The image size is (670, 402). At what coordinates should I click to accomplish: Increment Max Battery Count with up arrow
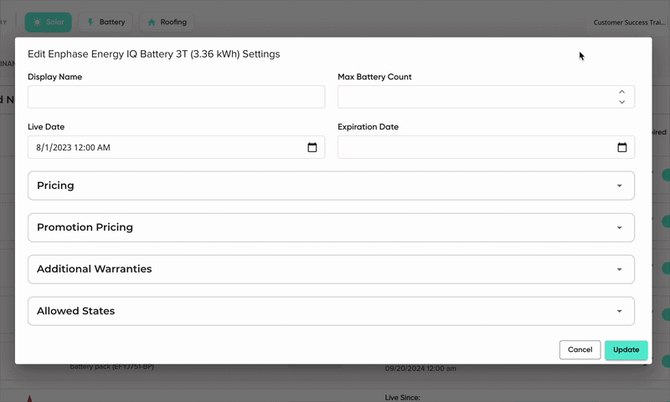pos(622,92)
